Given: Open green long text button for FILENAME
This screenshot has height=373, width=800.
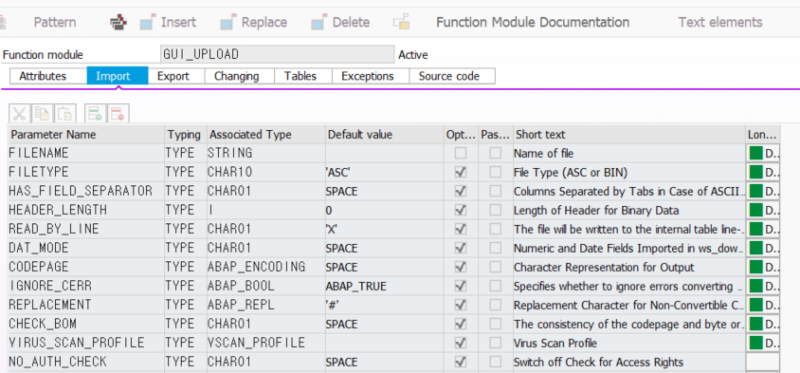Looking at the screenshot, I should click(762, 153).
